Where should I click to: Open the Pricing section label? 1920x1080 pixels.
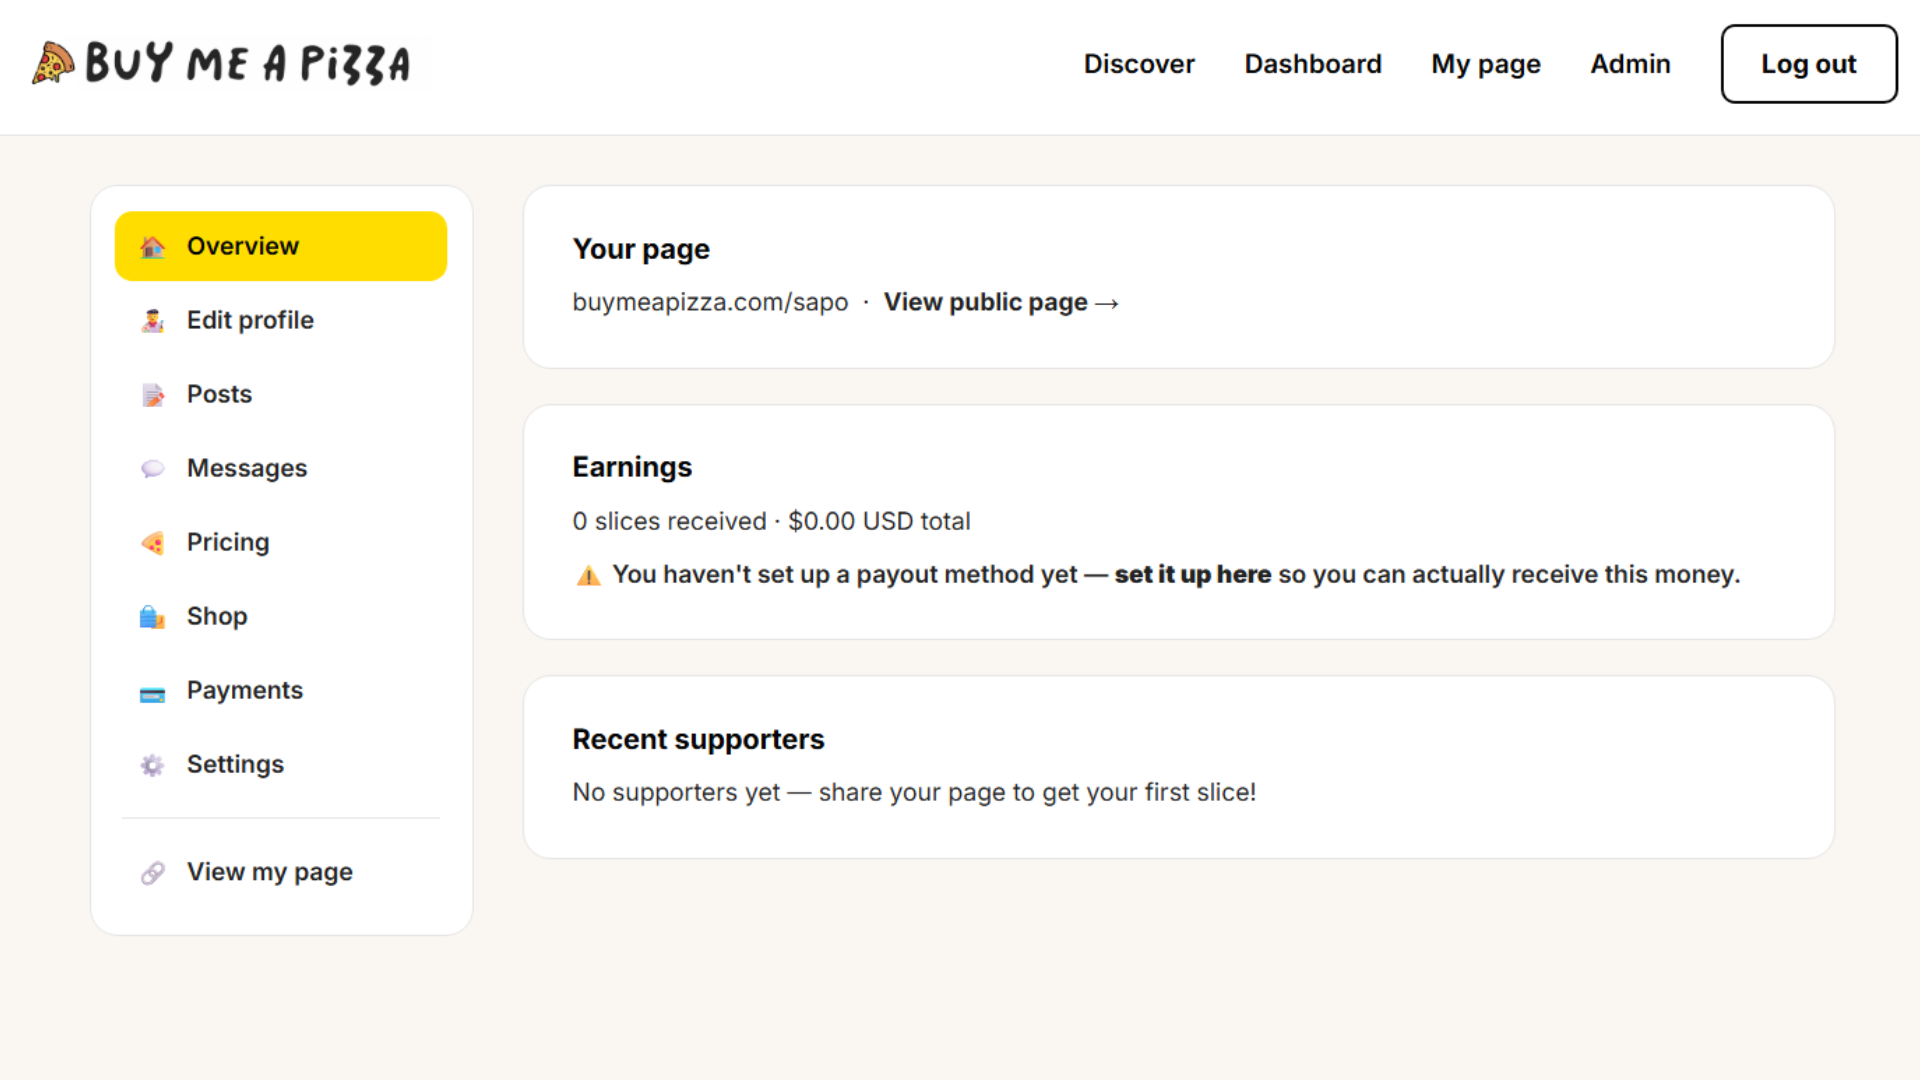[228, 542]
